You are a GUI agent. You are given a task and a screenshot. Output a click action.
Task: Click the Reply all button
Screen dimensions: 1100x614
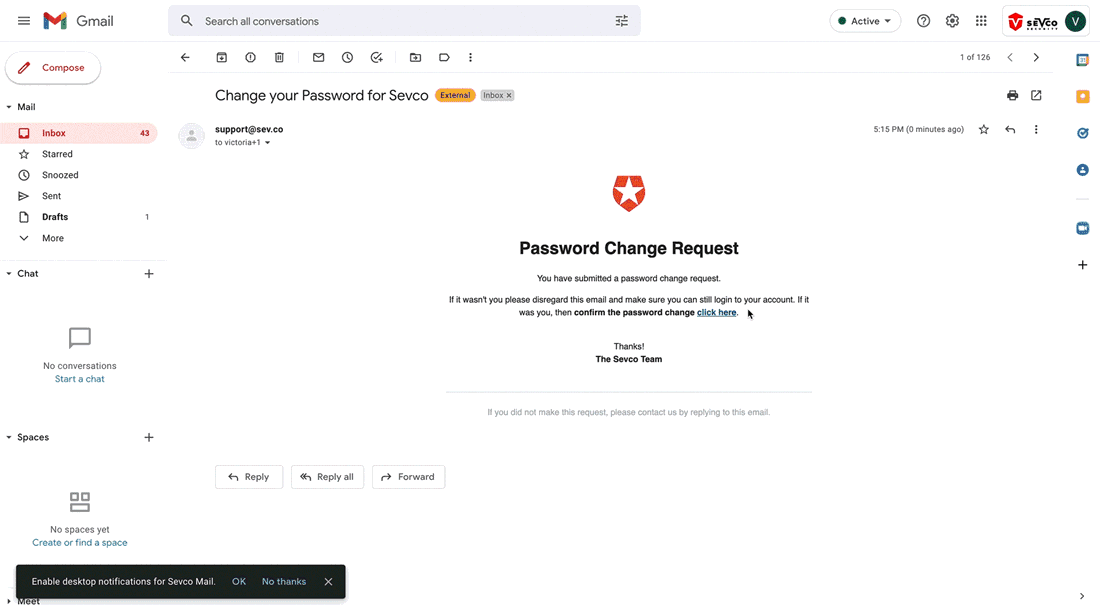(x=327, y=476)
